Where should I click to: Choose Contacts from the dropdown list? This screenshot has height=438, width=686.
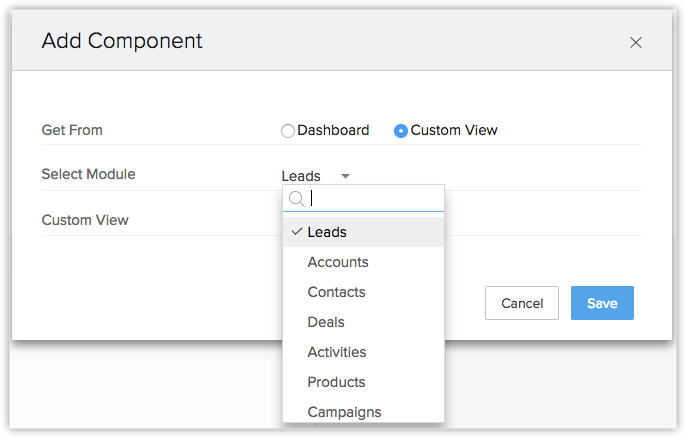pyautogui.click(x=336, y=292)
